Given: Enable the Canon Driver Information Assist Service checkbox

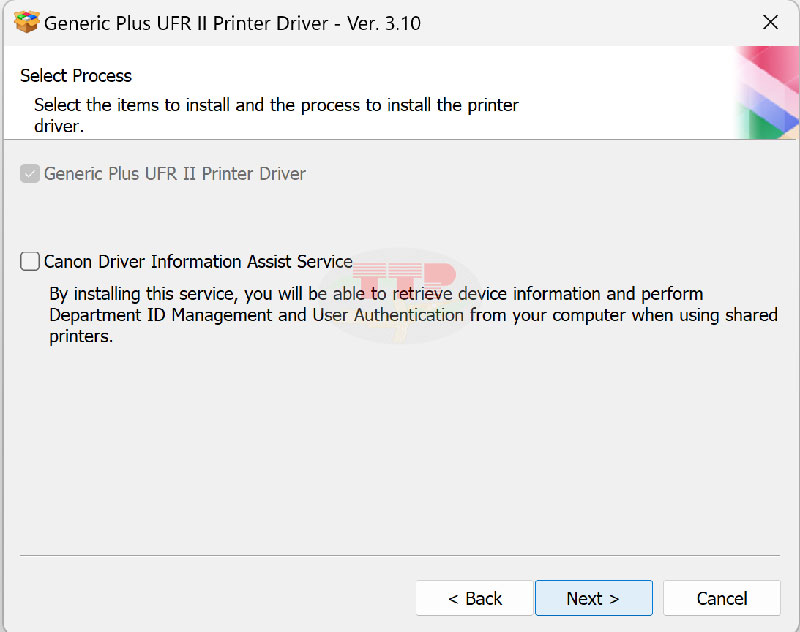Looking at the screenshot, I should (29, 261).
